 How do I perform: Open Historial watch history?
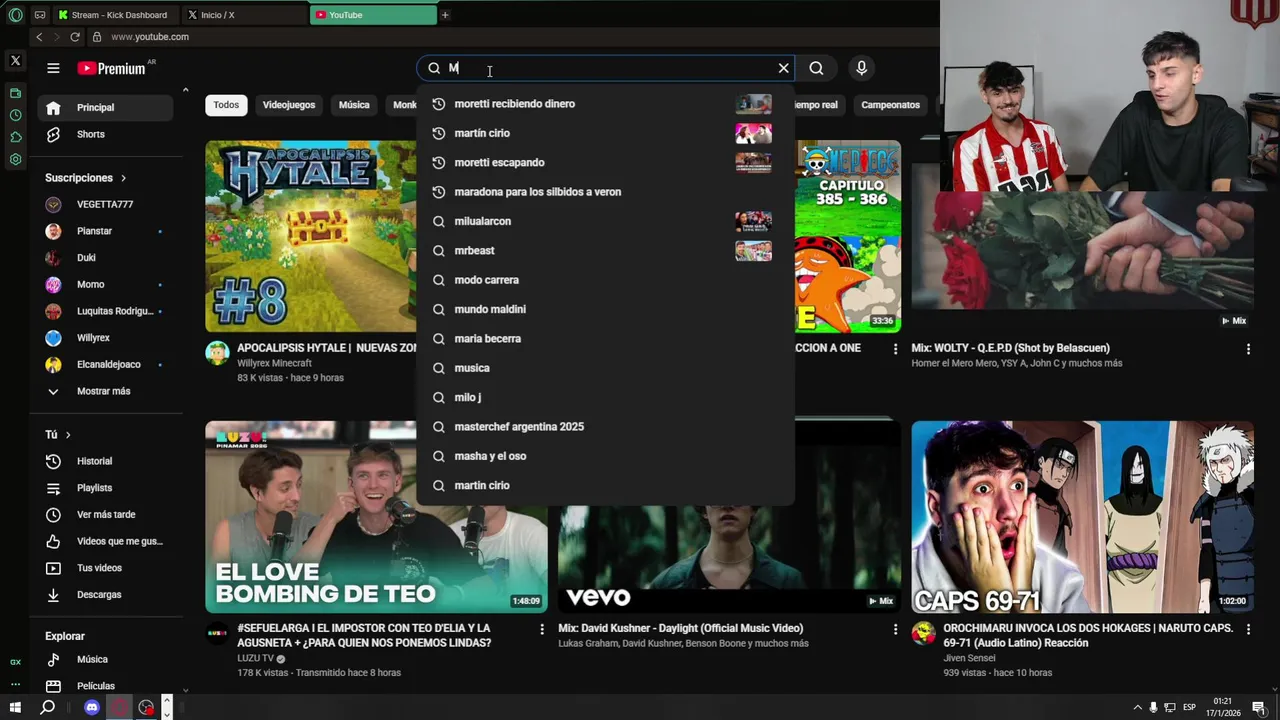pos(105,461)
